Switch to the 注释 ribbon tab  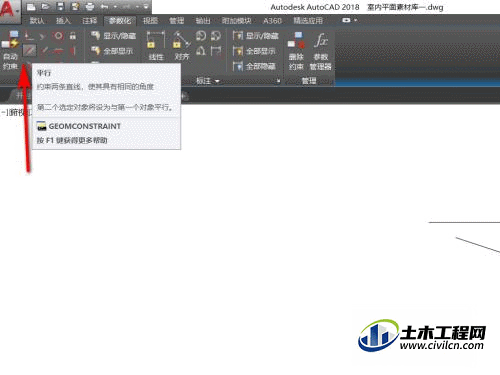coord(90,21)
